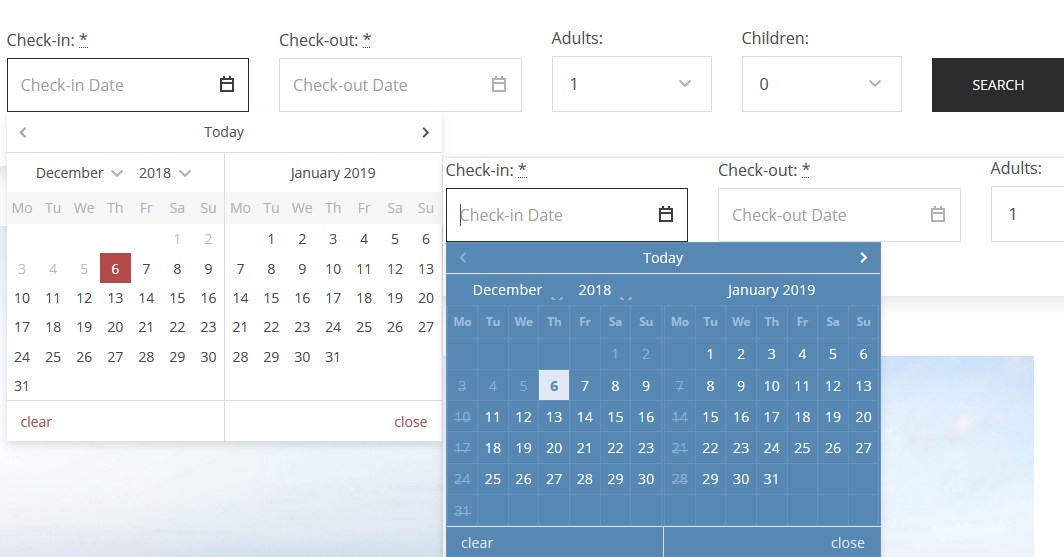This screenshot has width=1064, height=557.
Task: Click Today in the white calendar header
Action: 224,132
